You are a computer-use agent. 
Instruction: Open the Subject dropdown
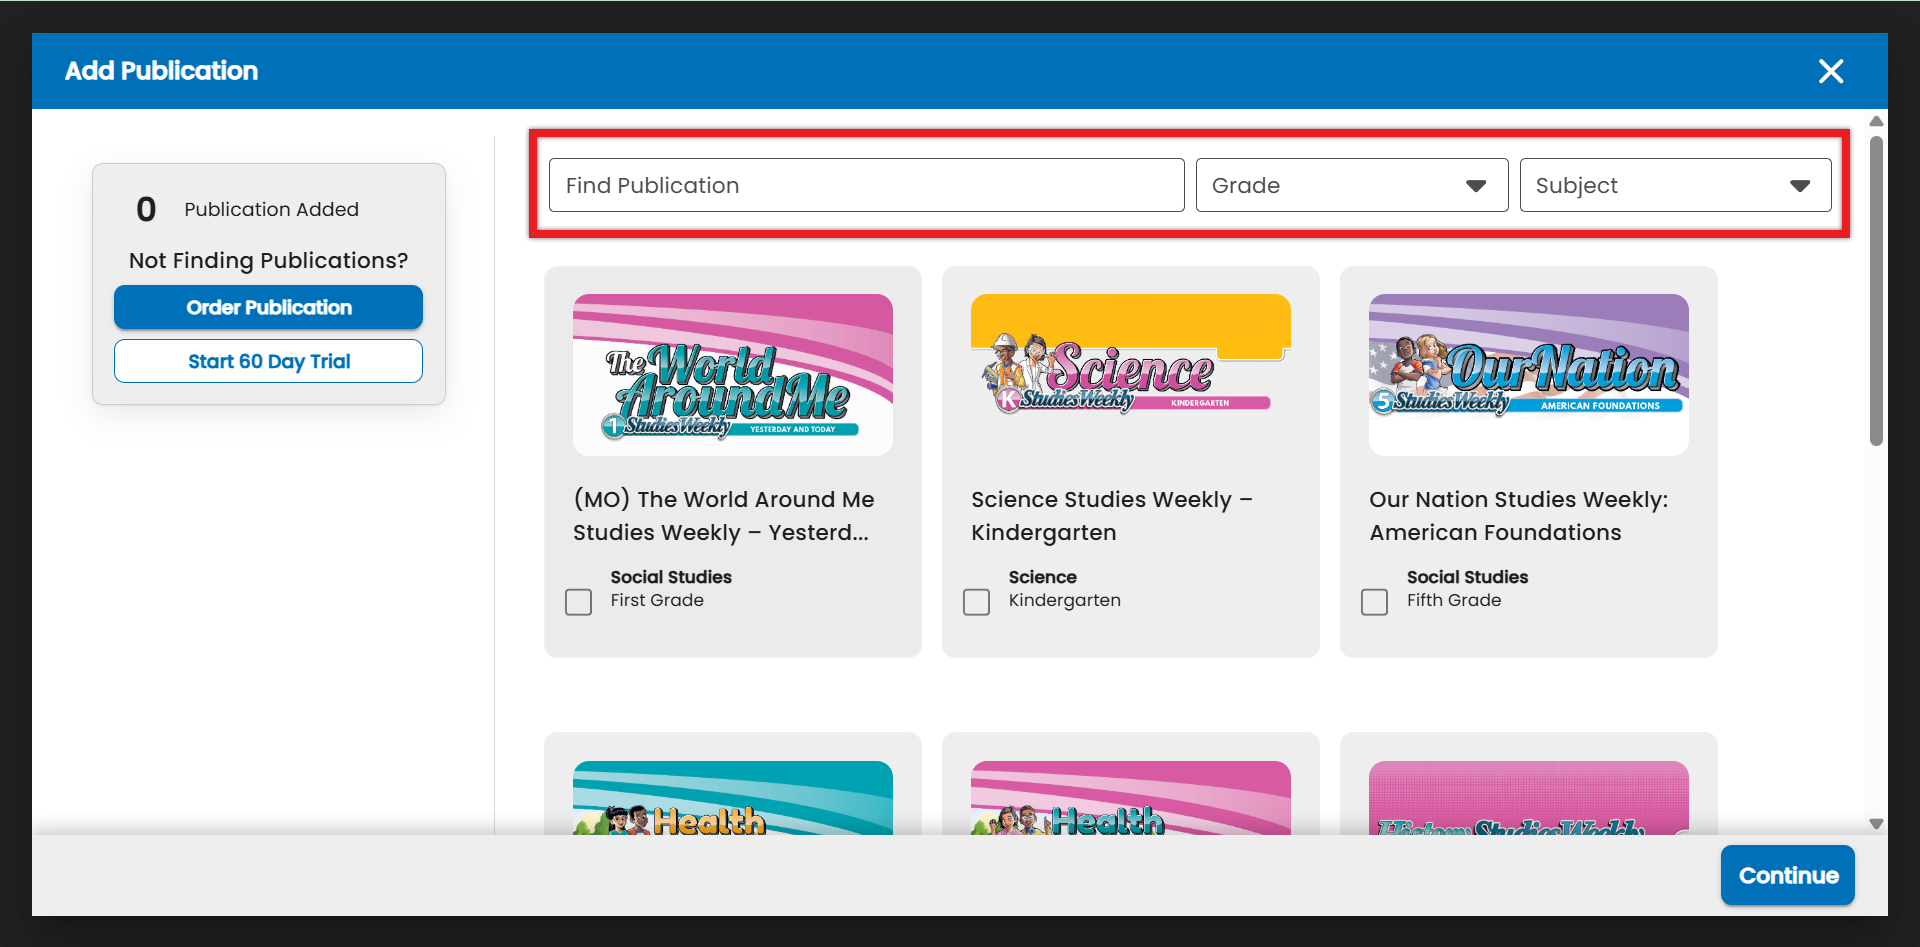click(1675, 185)
